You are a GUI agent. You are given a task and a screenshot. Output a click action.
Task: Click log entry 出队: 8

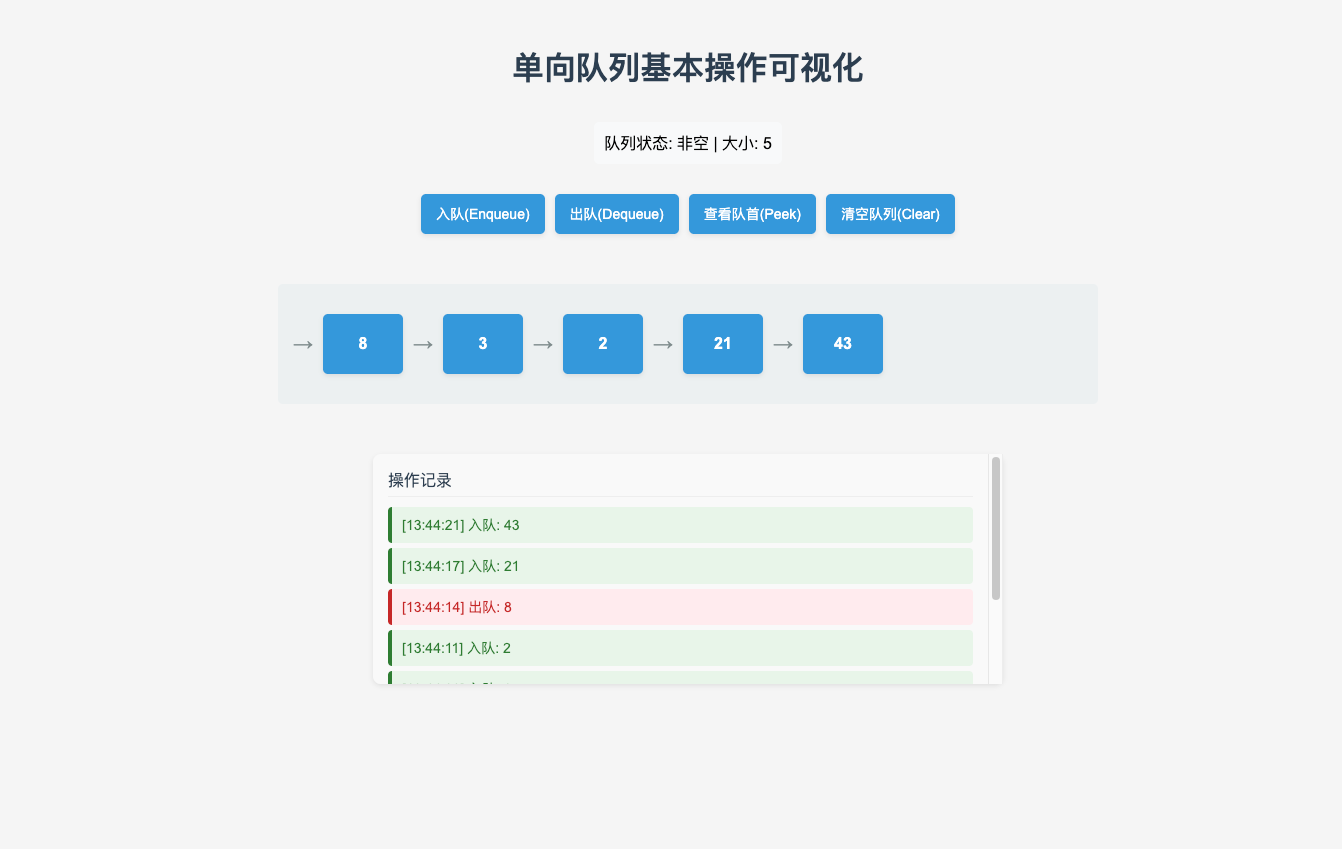[680, 607]
